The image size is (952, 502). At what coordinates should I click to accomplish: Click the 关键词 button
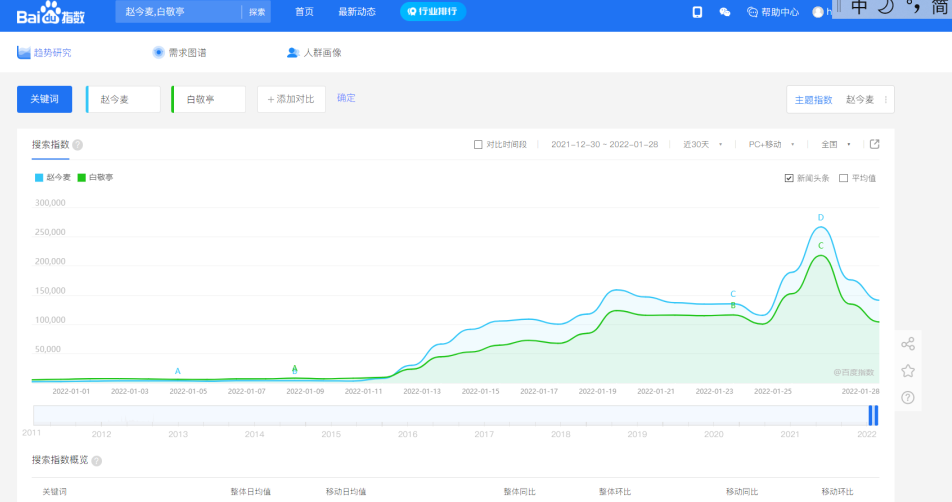click(44, 99)
